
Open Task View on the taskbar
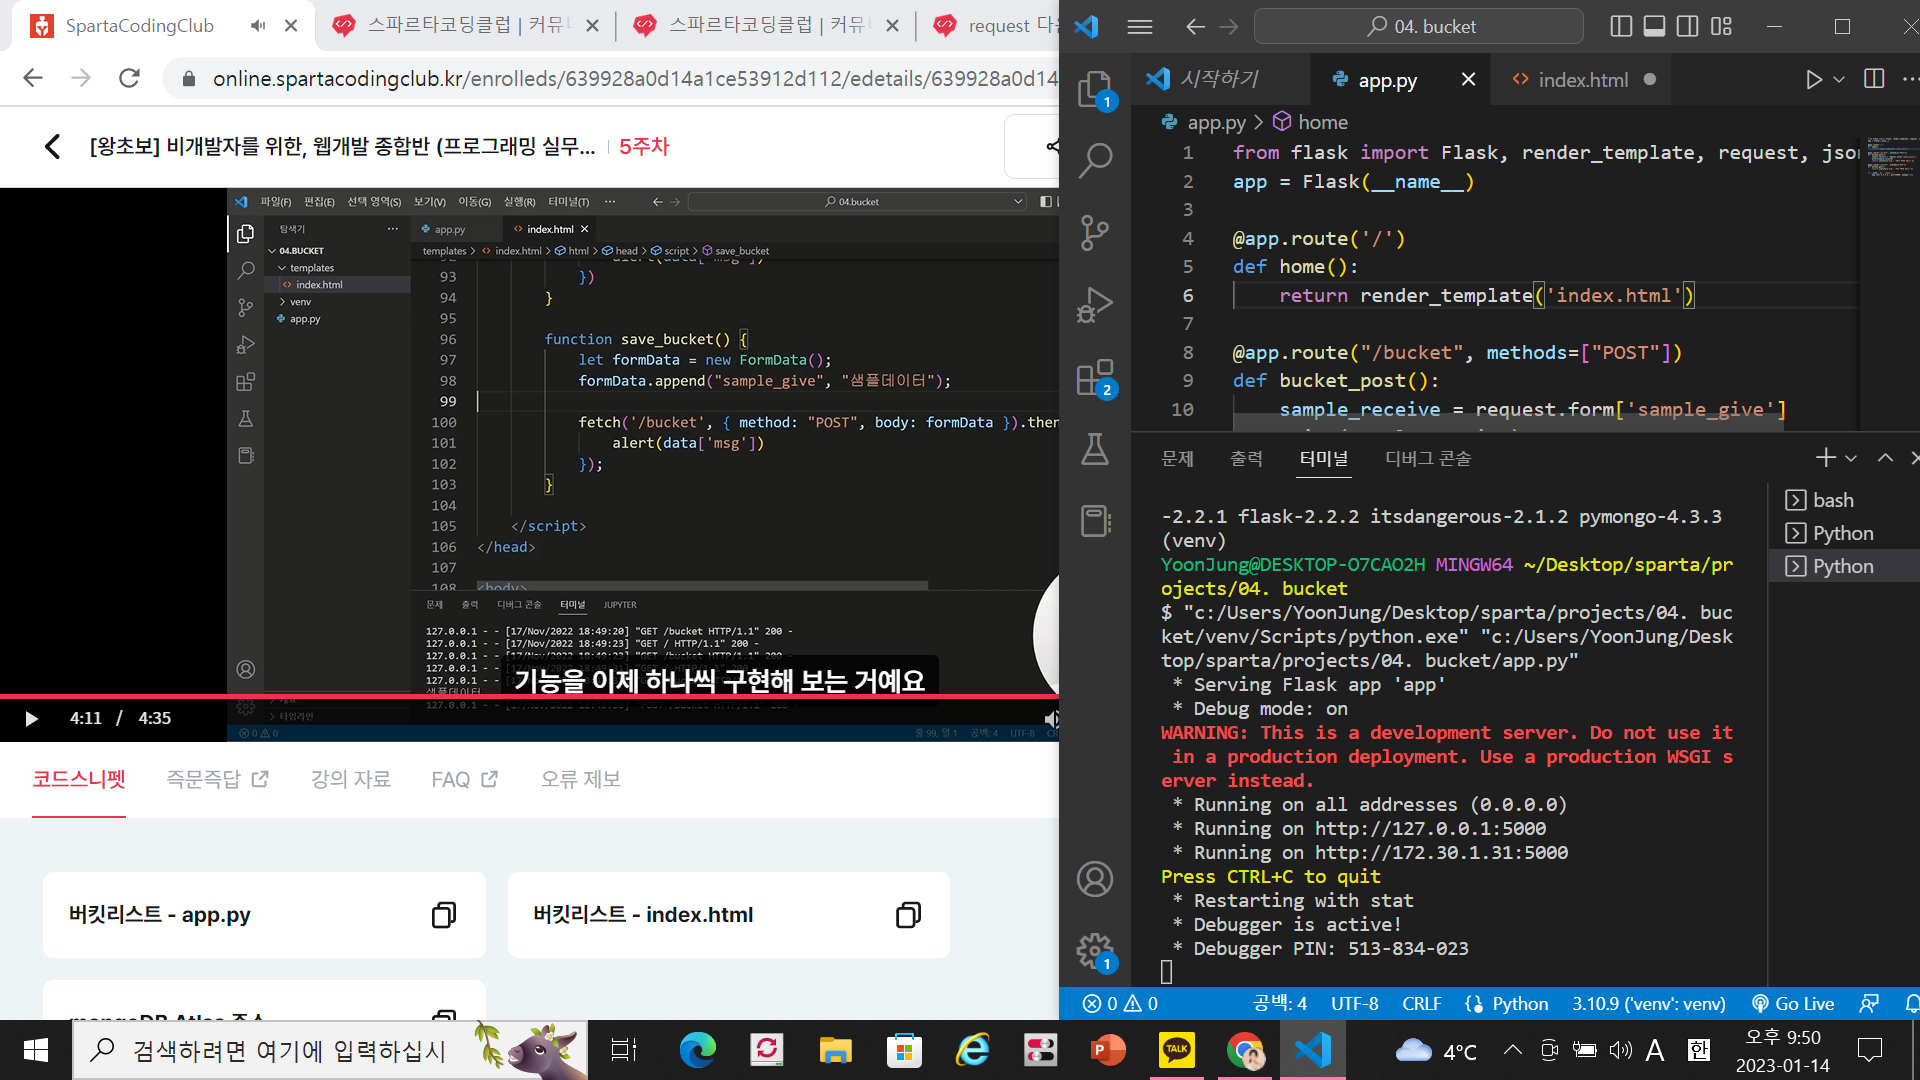tap(624, 1050)
